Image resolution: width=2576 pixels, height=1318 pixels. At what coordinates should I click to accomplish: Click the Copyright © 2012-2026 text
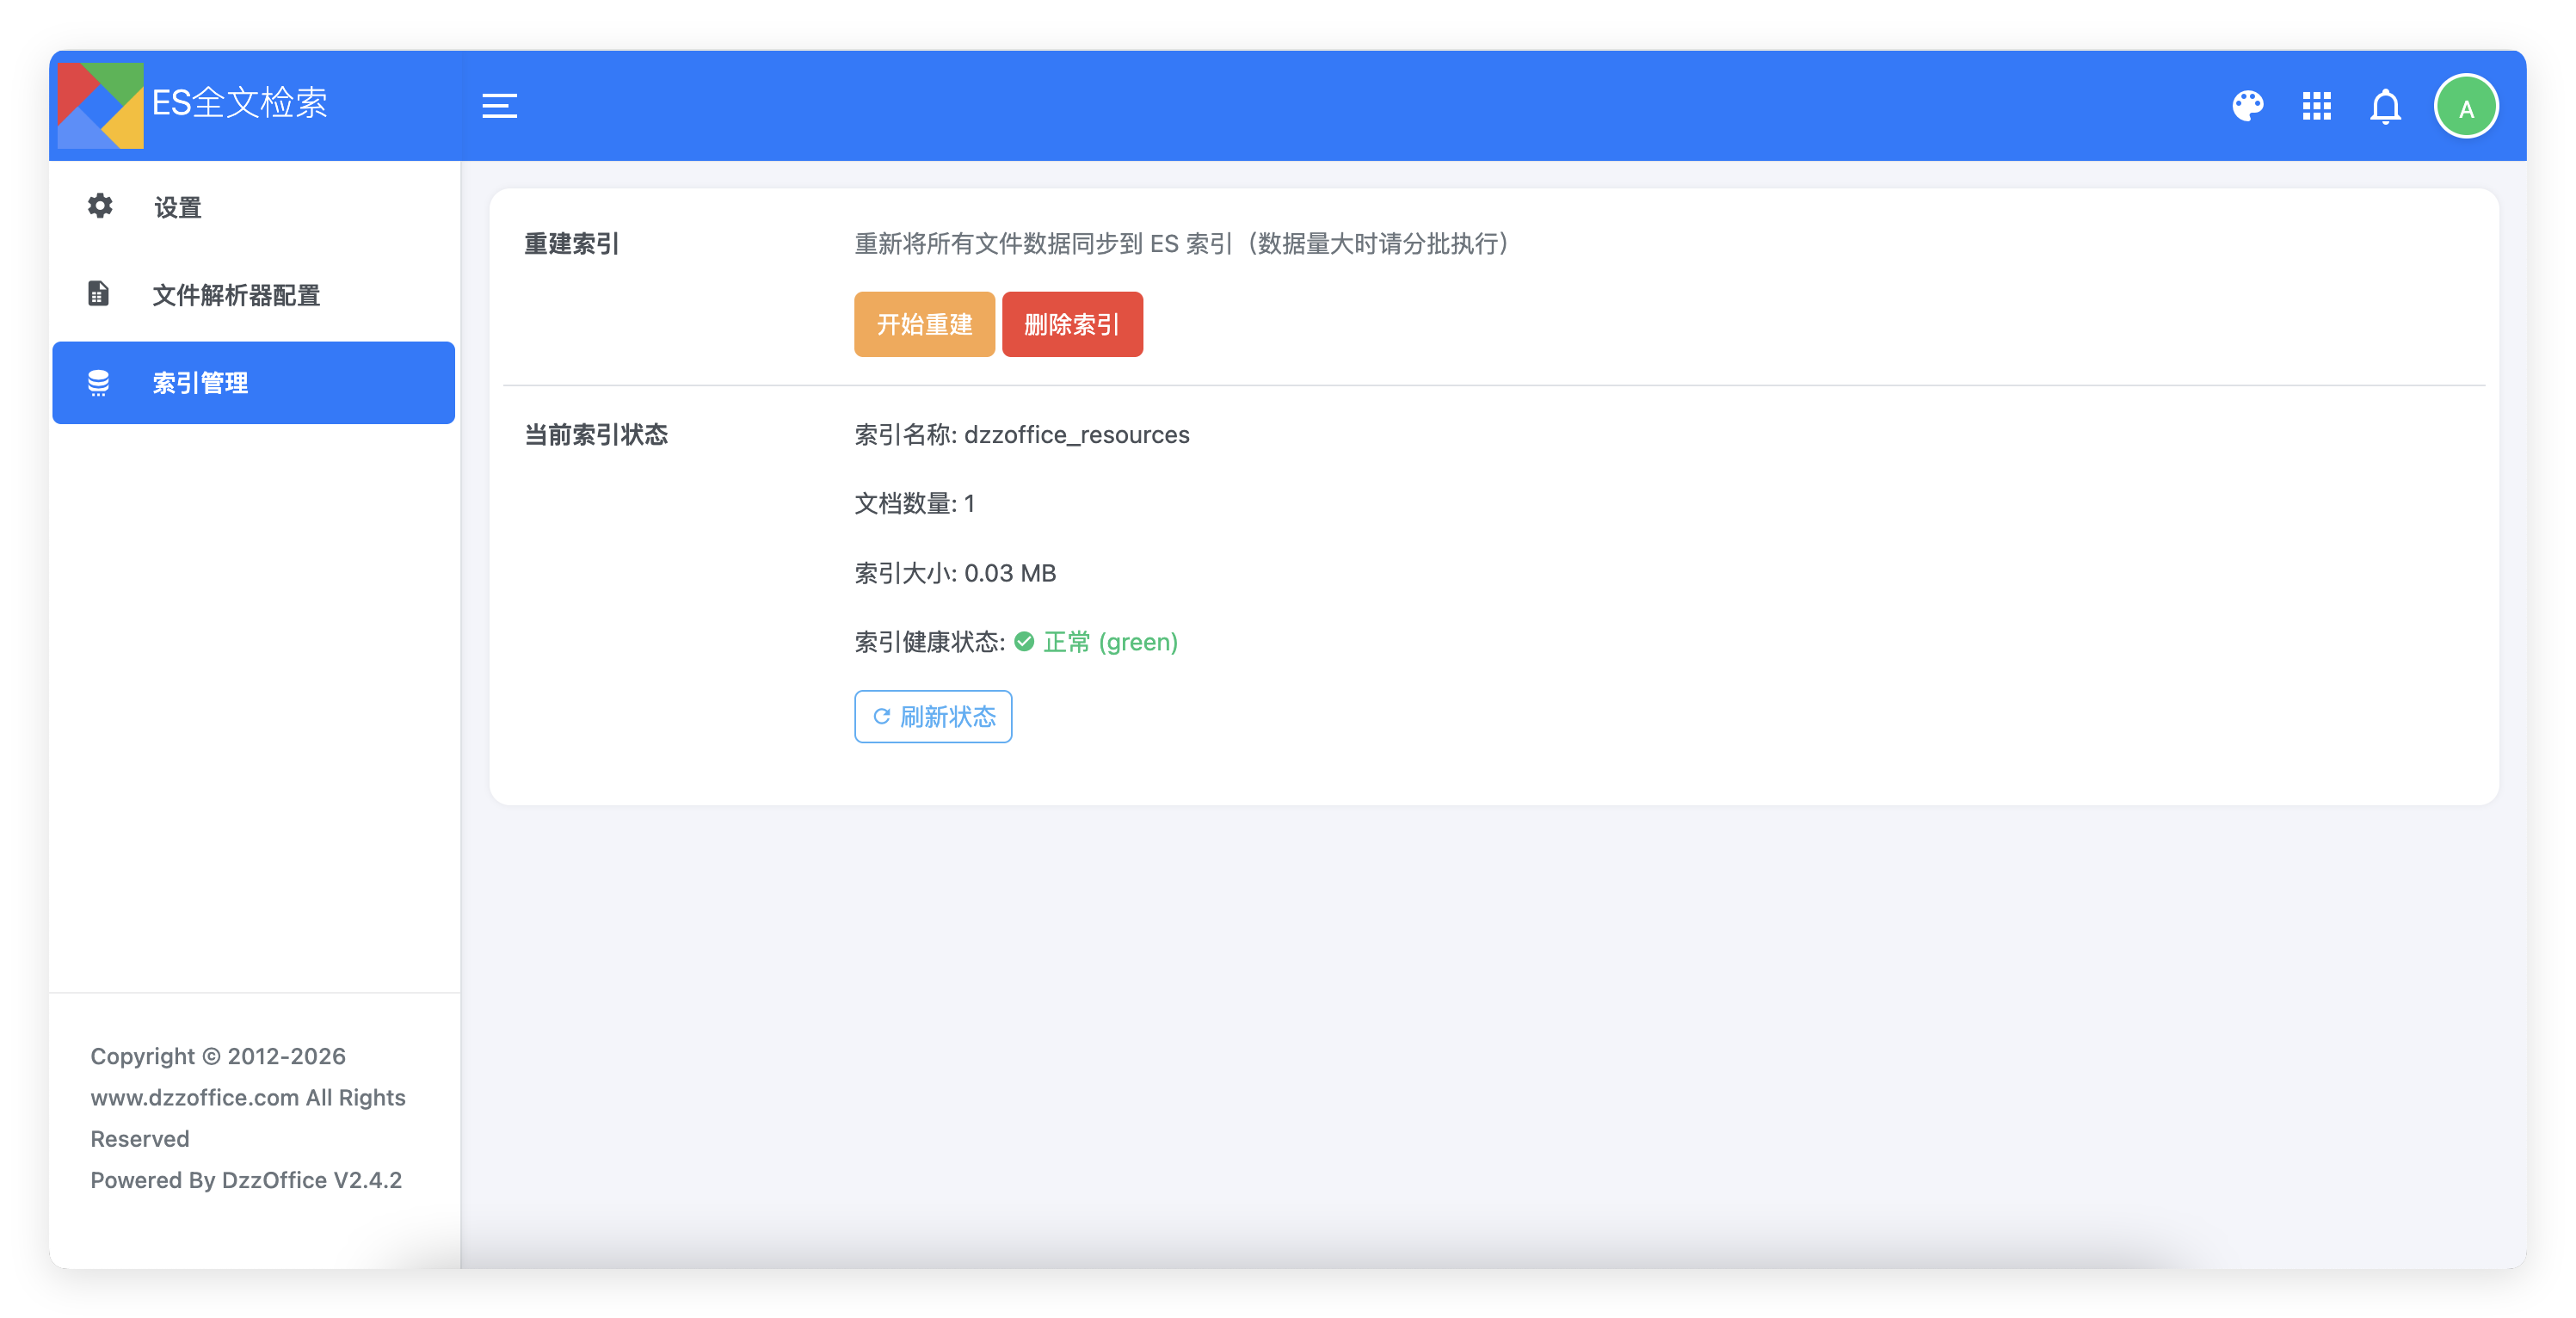[218, 1057]
